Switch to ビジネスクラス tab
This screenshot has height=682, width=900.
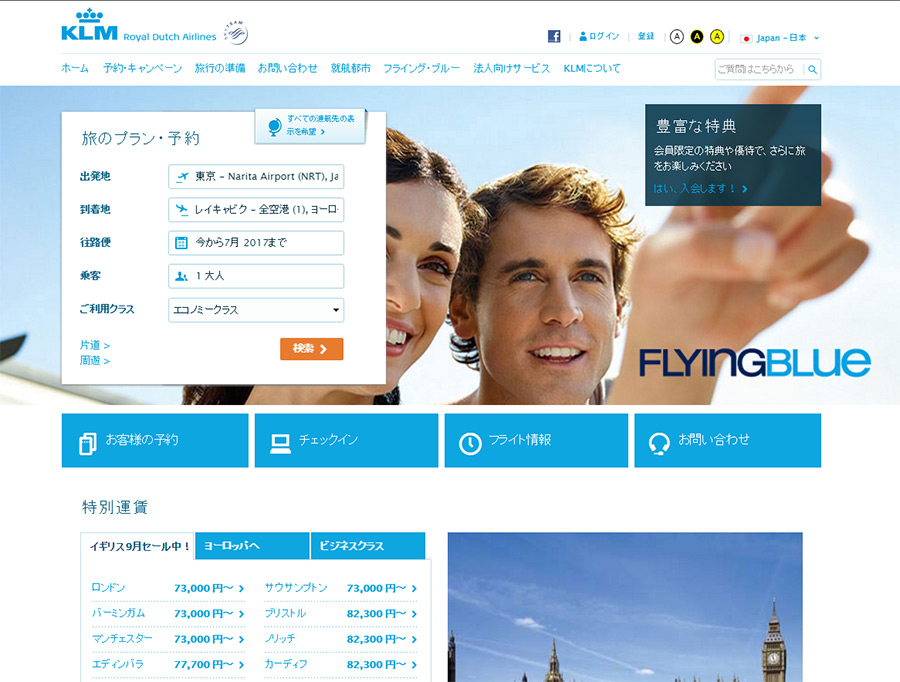click(368, 546)
